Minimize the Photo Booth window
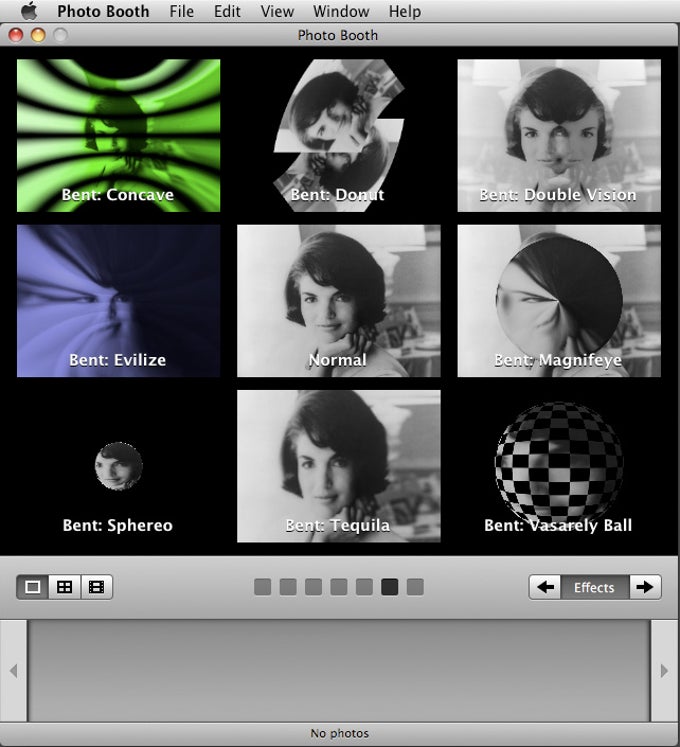 click(38, 35)
